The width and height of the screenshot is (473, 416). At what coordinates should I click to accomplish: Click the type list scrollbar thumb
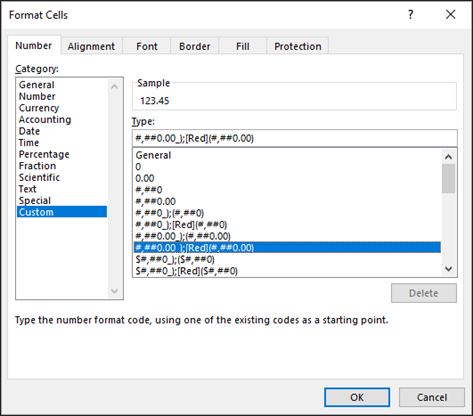click(449, 179)
